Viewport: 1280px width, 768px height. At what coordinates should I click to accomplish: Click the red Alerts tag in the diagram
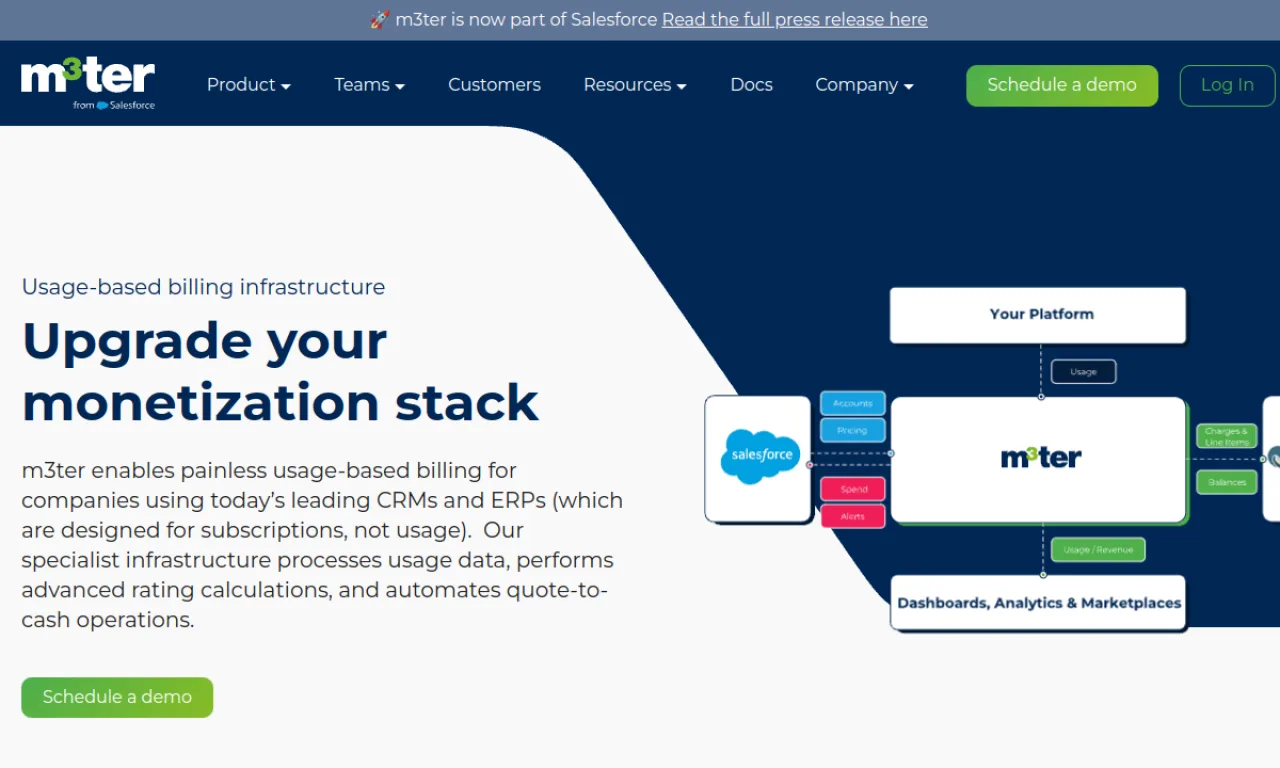[x=853, y=516]
